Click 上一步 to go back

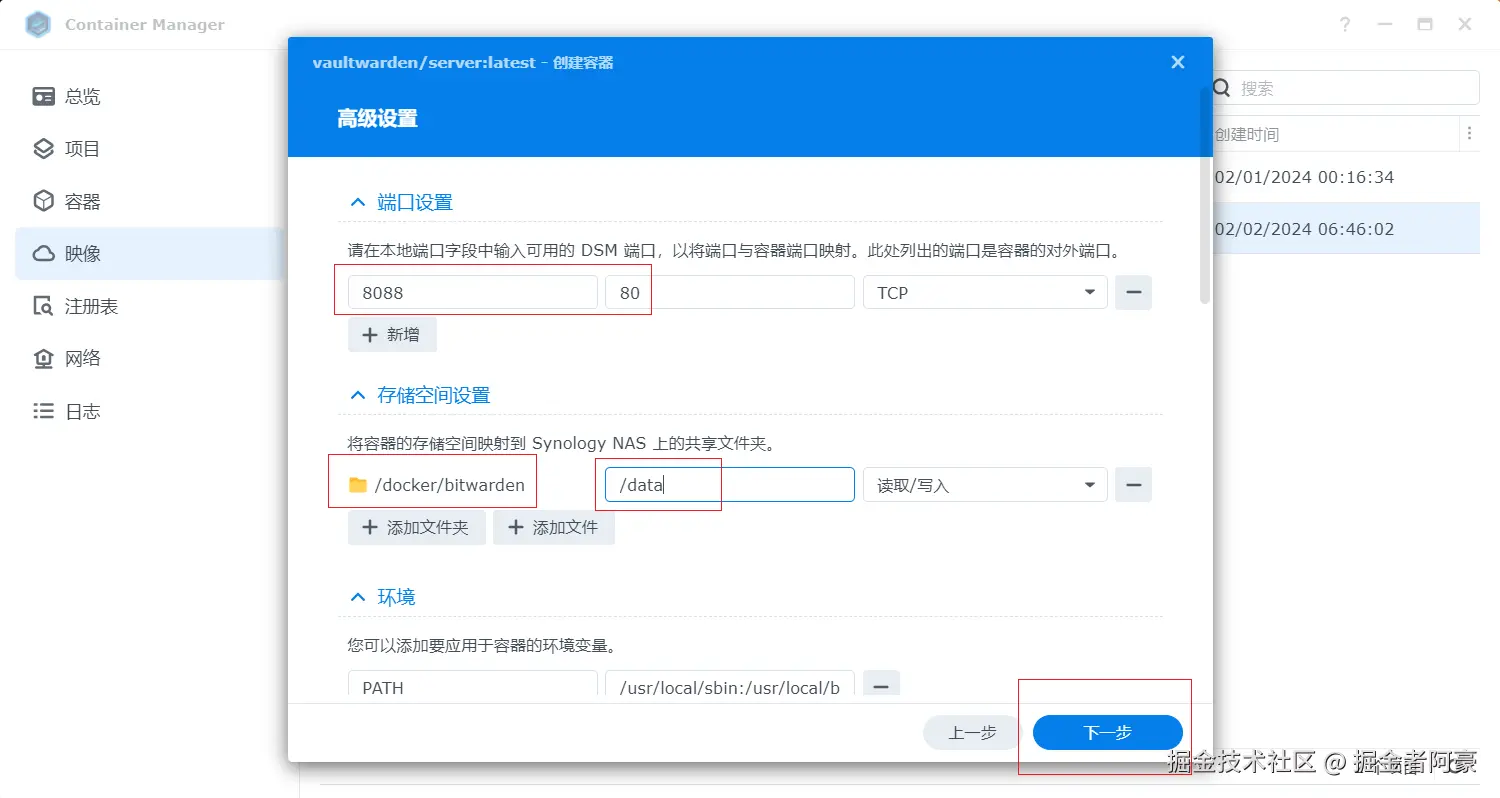(972, 733)
